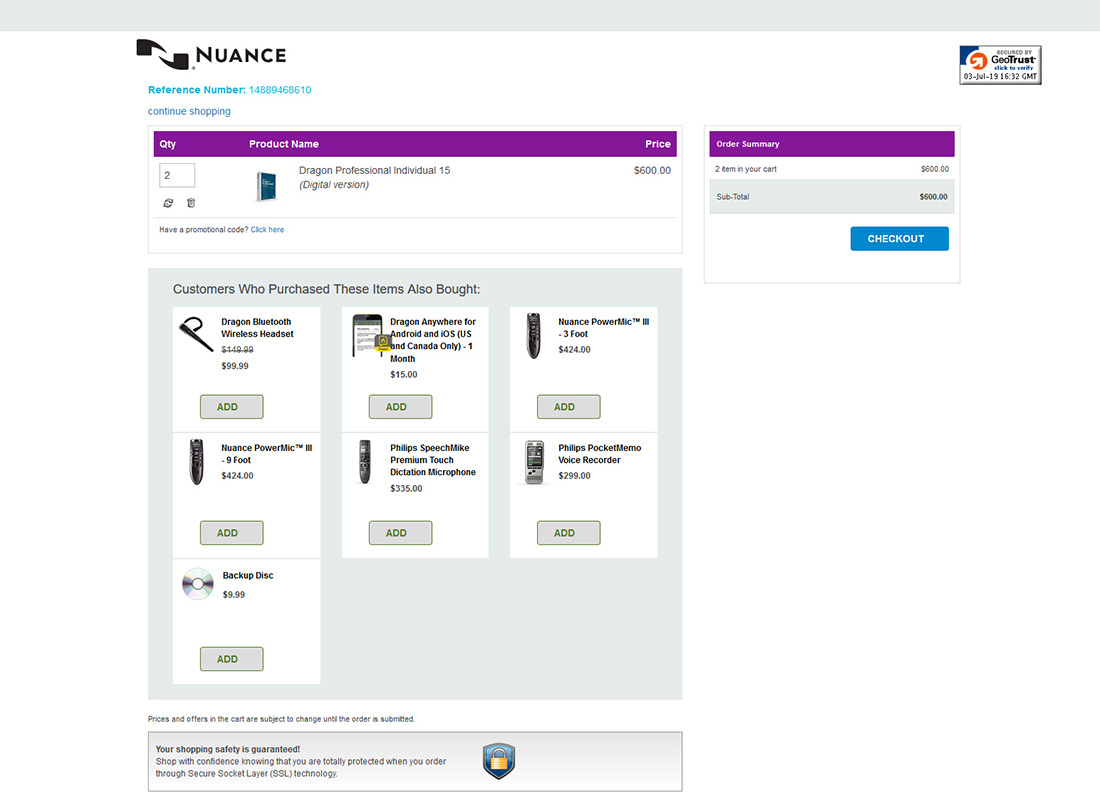Screen dimensions: 1100x800
Task: Click the Qty column header
Action: coord(168,144)
